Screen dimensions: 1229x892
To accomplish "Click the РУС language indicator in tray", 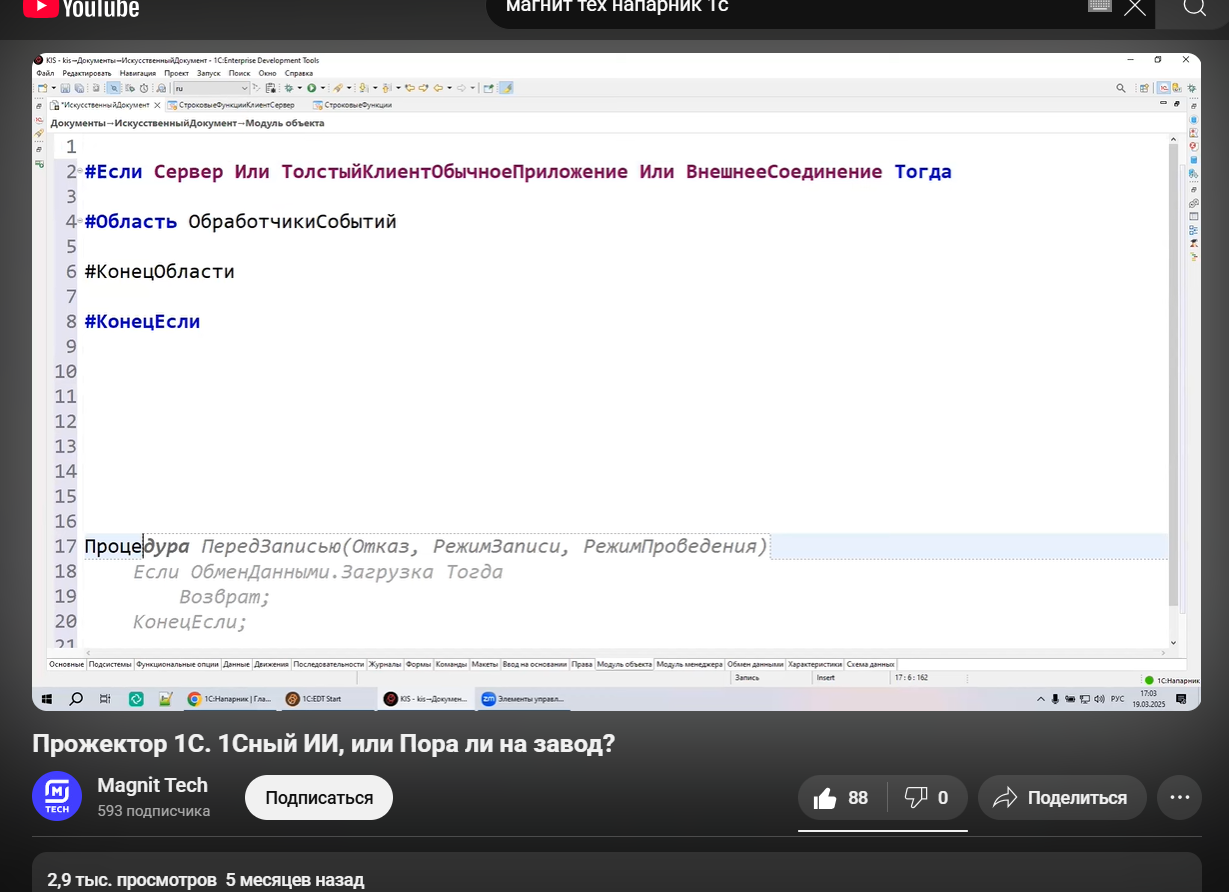I will click(1117, 699).
